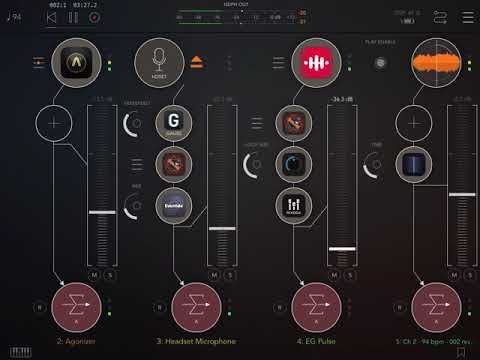This screenshot has width=480, height=360.
Task: Arm recording on Agonizer channel
Action: click(x=40, y=307)
